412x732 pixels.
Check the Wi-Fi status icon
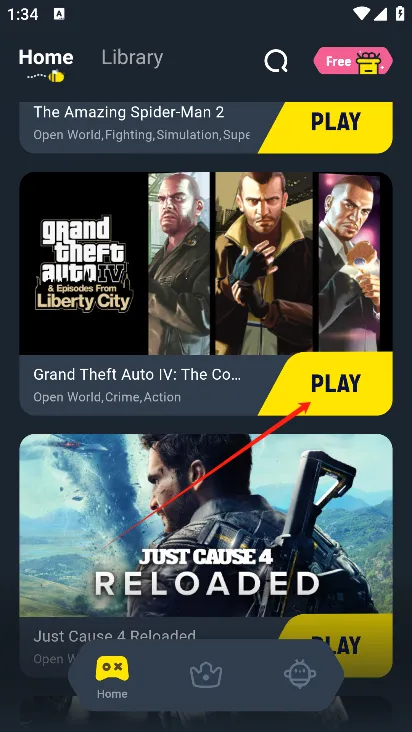(361, 14)
